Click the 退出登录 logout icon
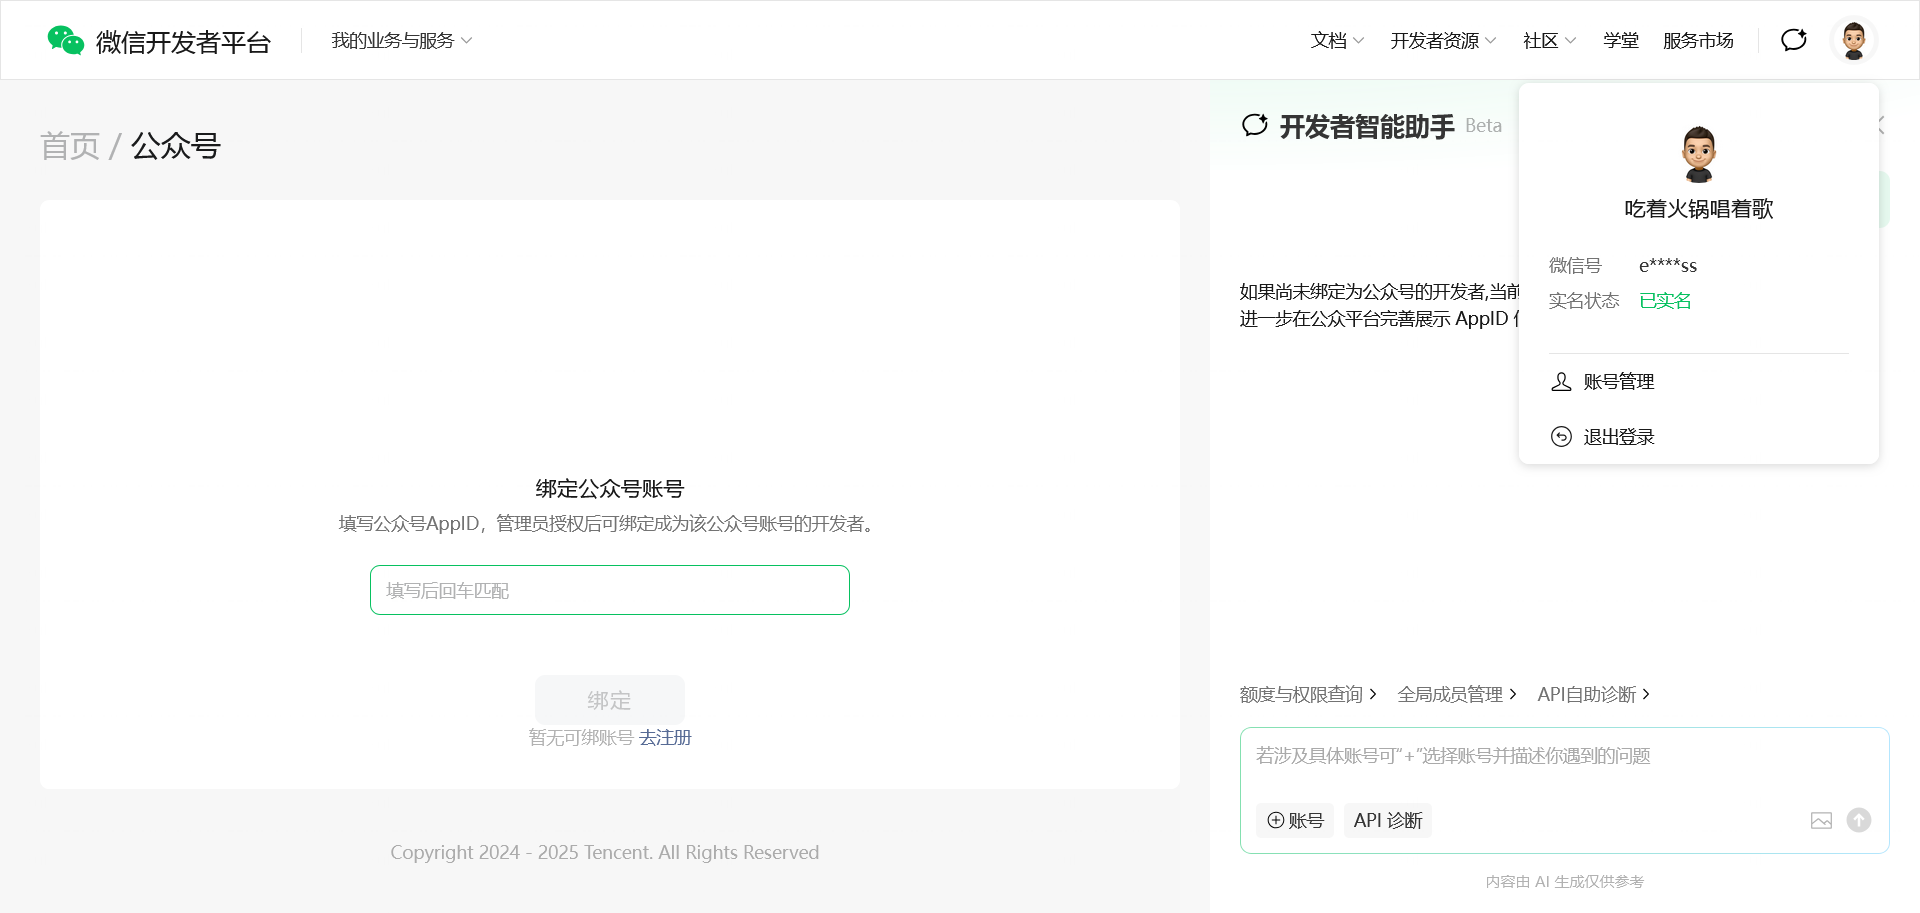This screenshot has width=1920, height=913. [1561, 437]
